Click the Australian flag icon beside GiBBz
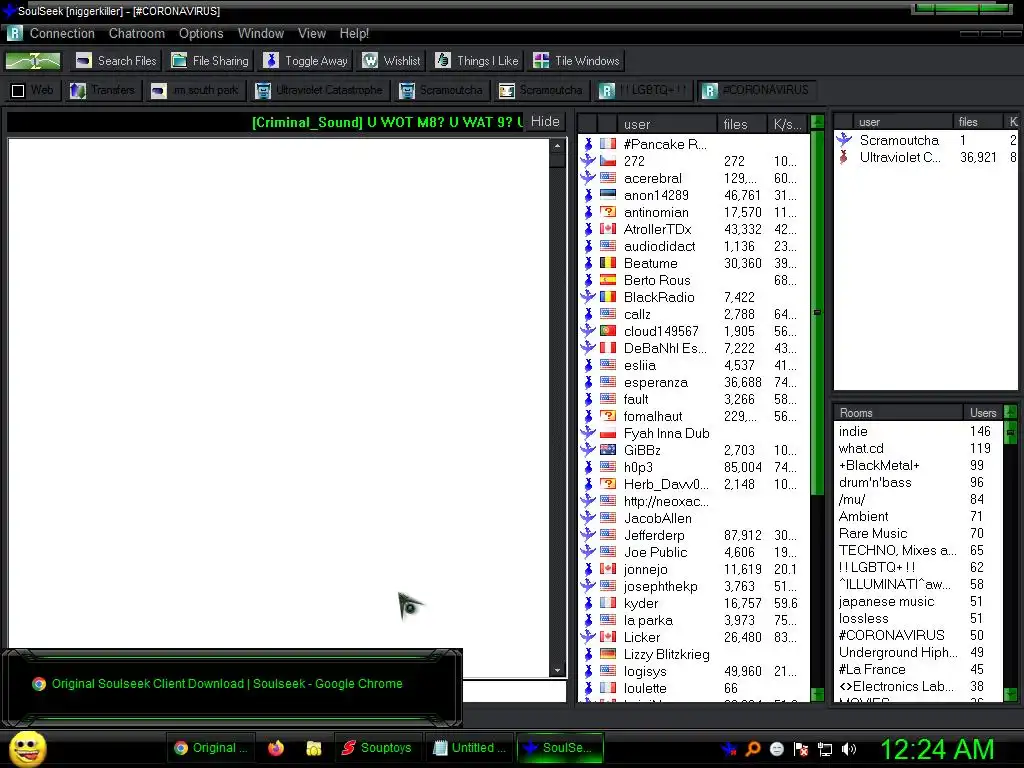The height and width of the screenshot is (768, 1024). point(608,450)
